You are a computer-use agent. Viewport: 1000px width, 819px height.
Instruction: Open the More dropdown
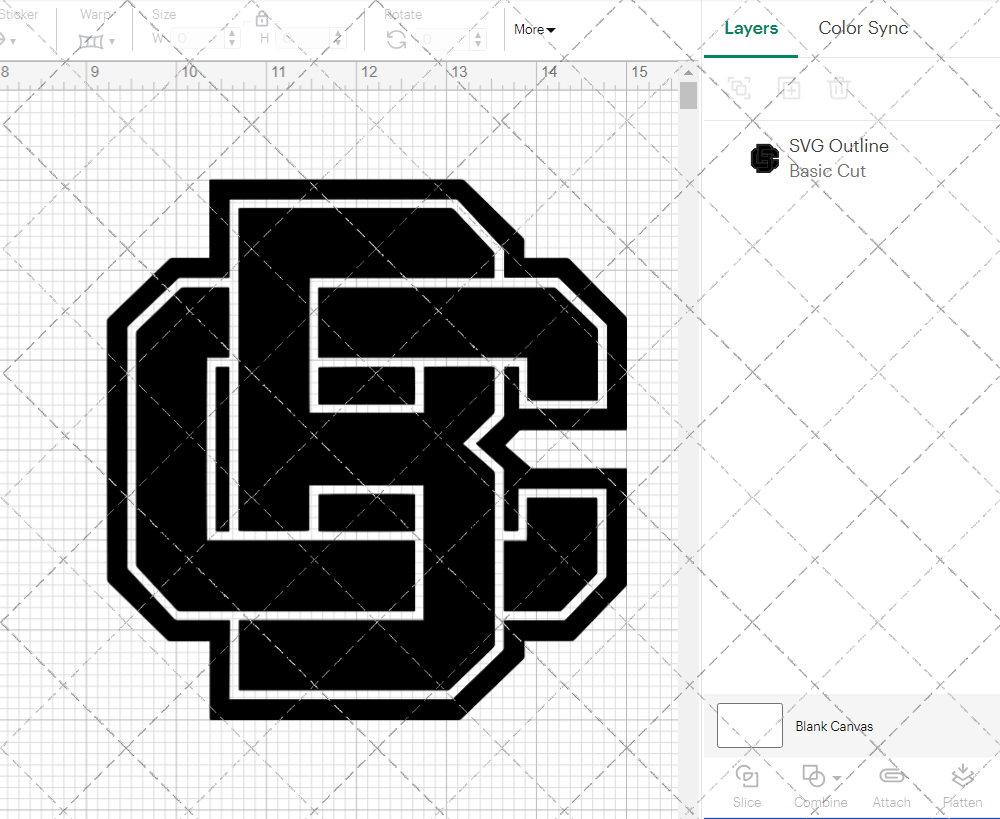(534, 30)
